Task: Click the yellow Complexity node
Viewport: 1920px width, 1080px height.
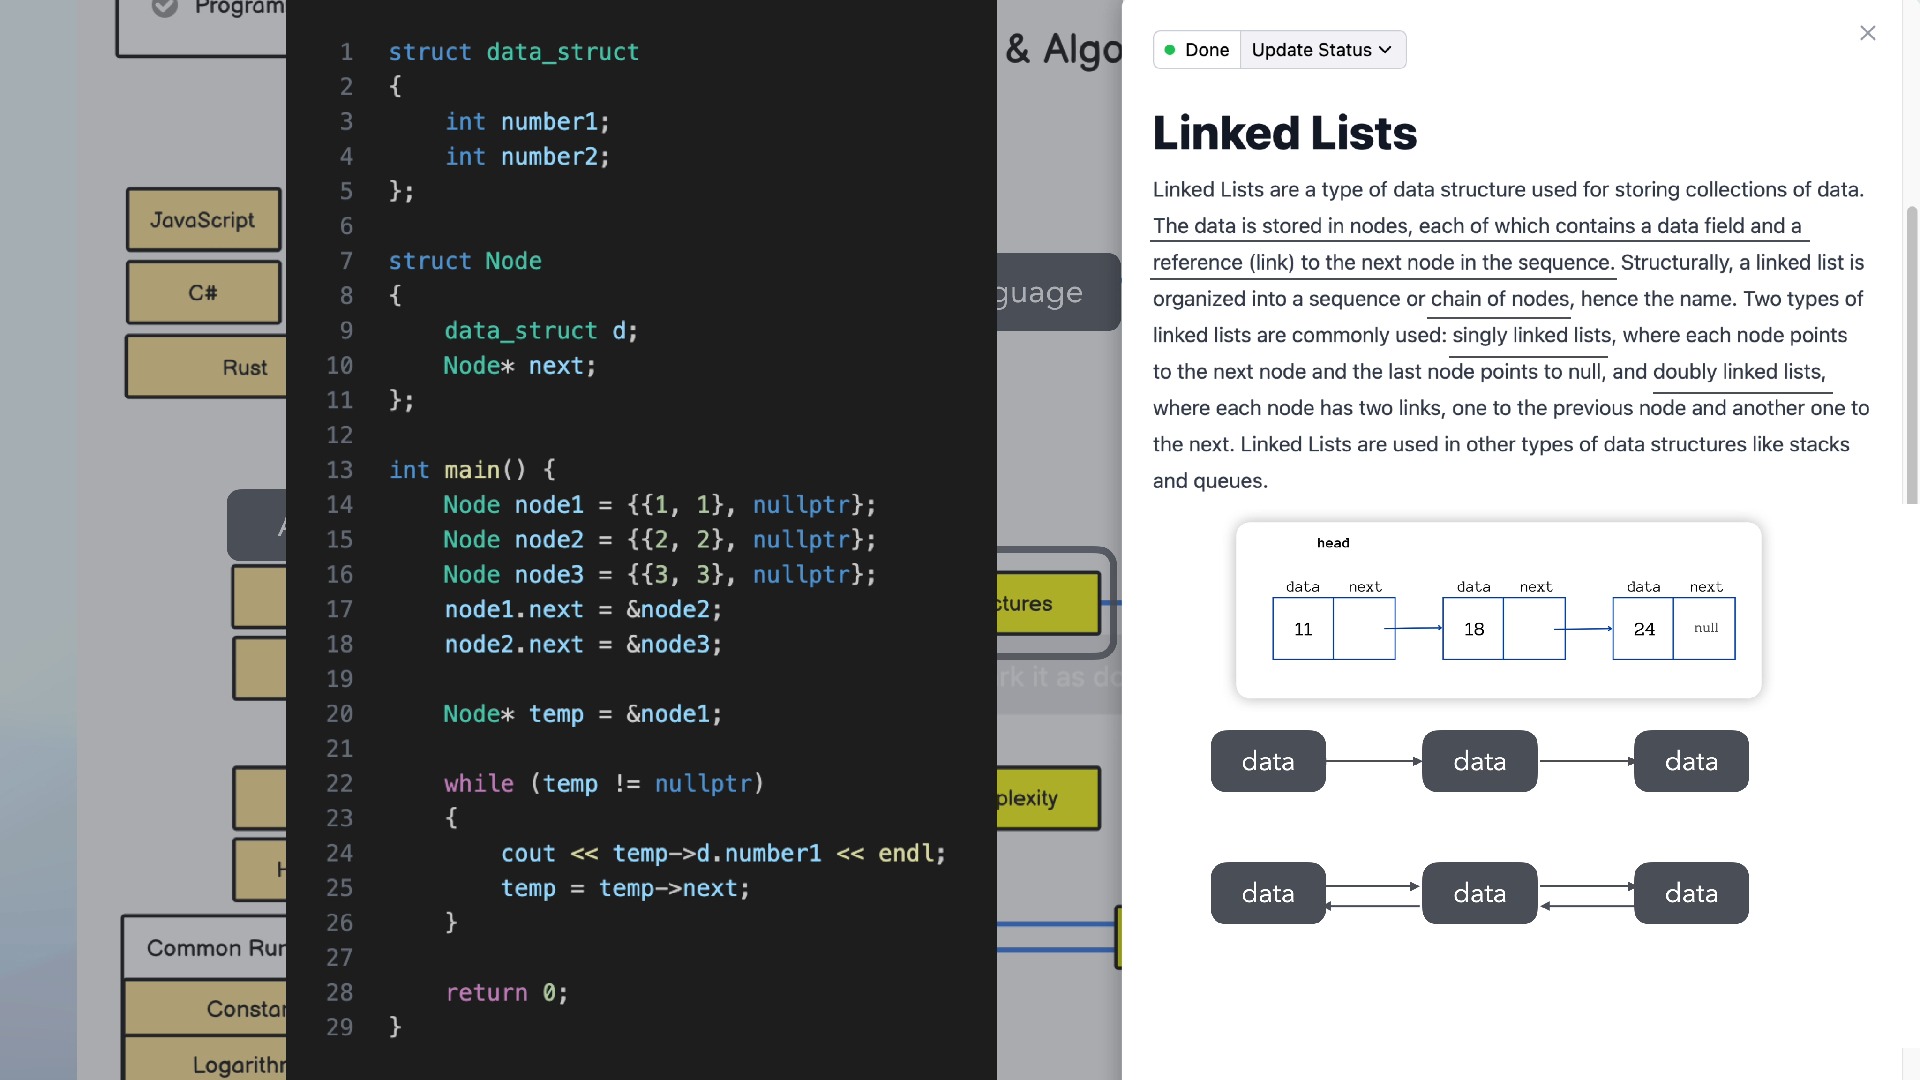Action: click(1047, 798)
